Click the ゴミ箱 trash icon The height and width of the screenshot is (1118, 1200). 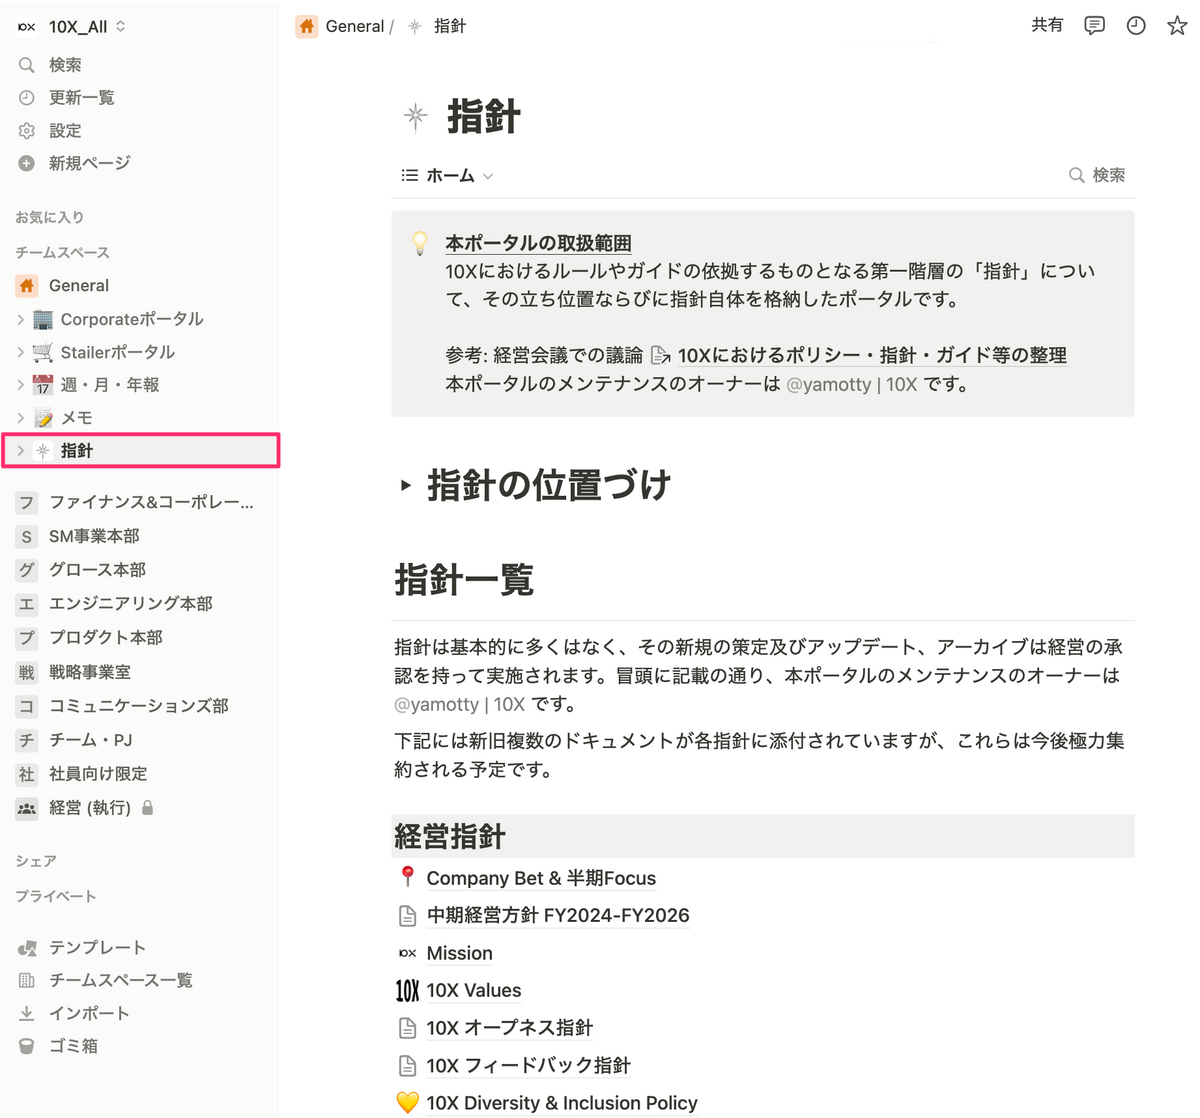[27, 1046]
